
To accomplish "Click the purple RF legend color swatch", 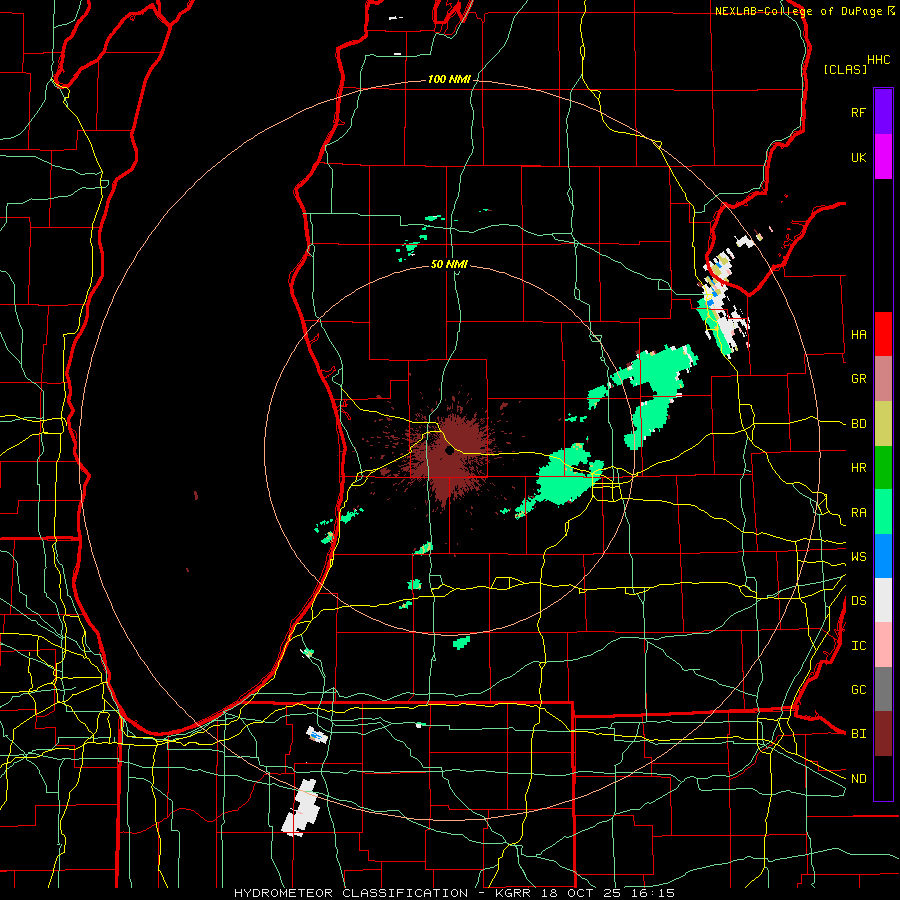I will click(883, 112).
